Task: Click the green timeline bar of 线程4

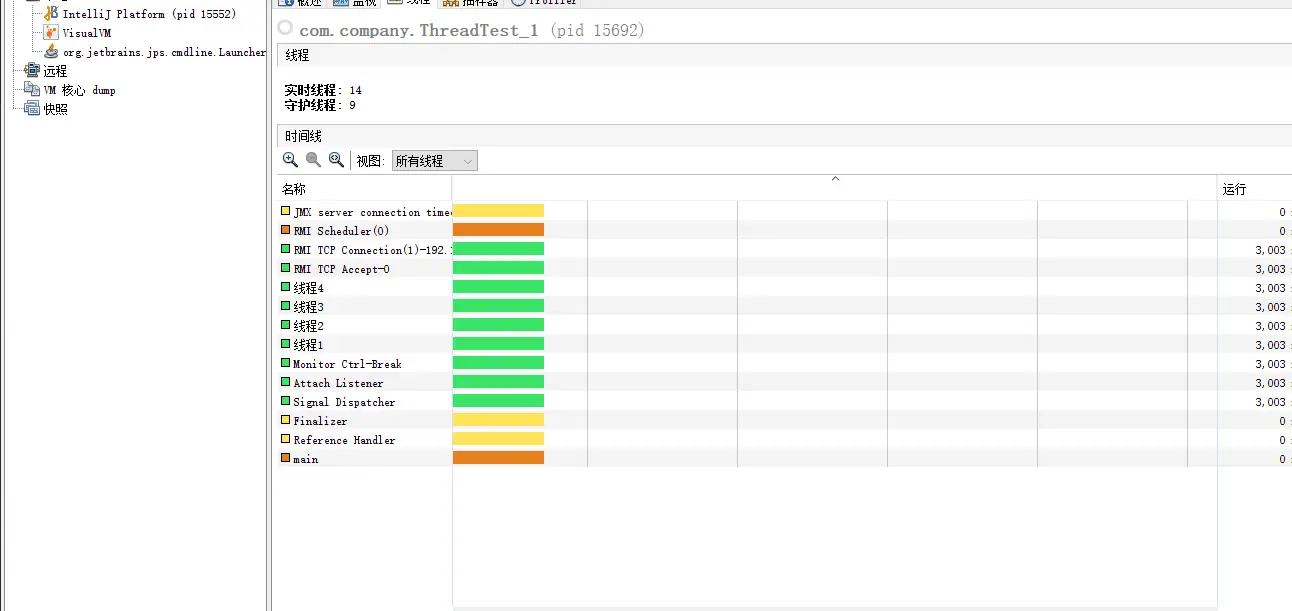Action: click(x=498, y=287)
